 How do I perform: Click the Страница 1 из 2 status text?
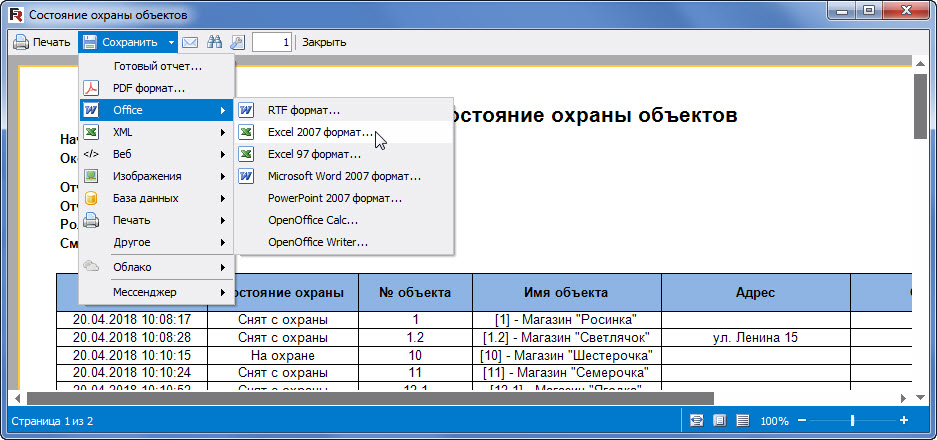pos(53,421)
